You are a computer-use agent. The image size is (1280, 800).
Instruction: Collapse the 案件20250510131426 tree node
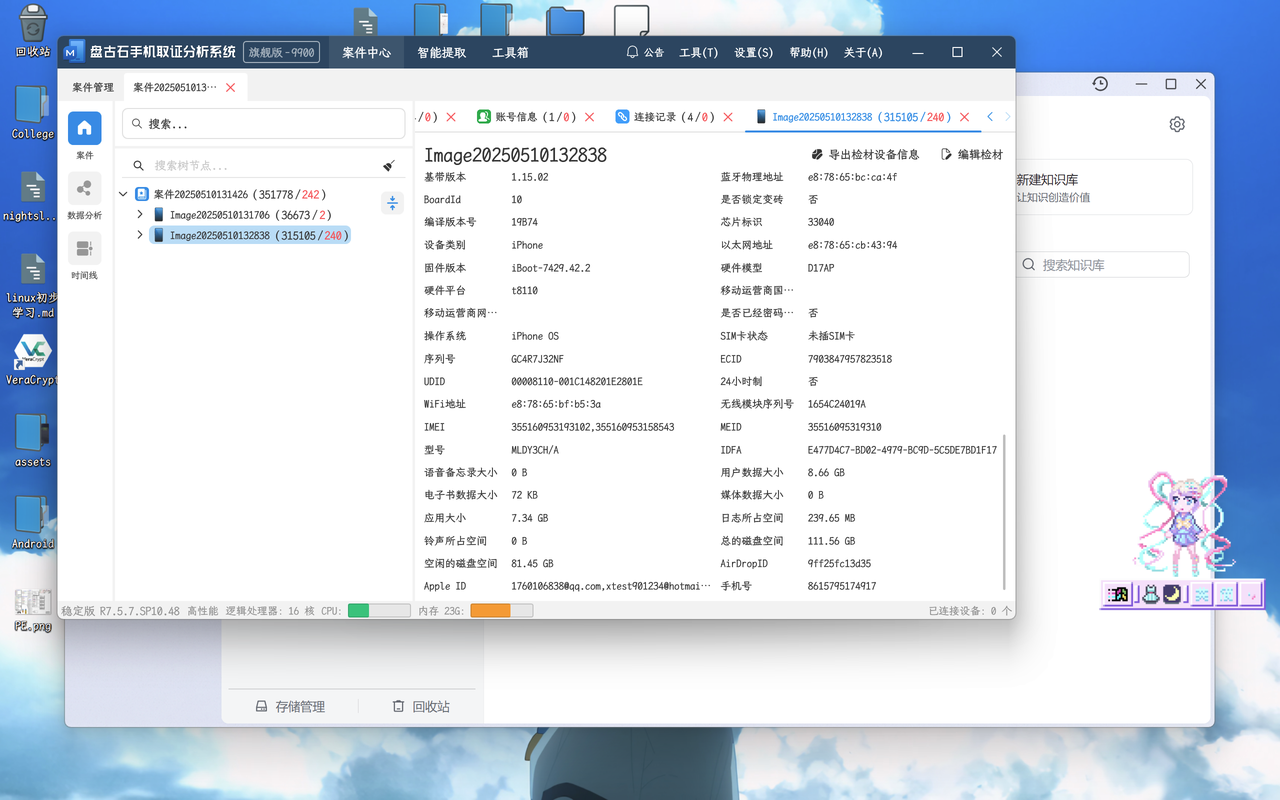tap(123, 194)
